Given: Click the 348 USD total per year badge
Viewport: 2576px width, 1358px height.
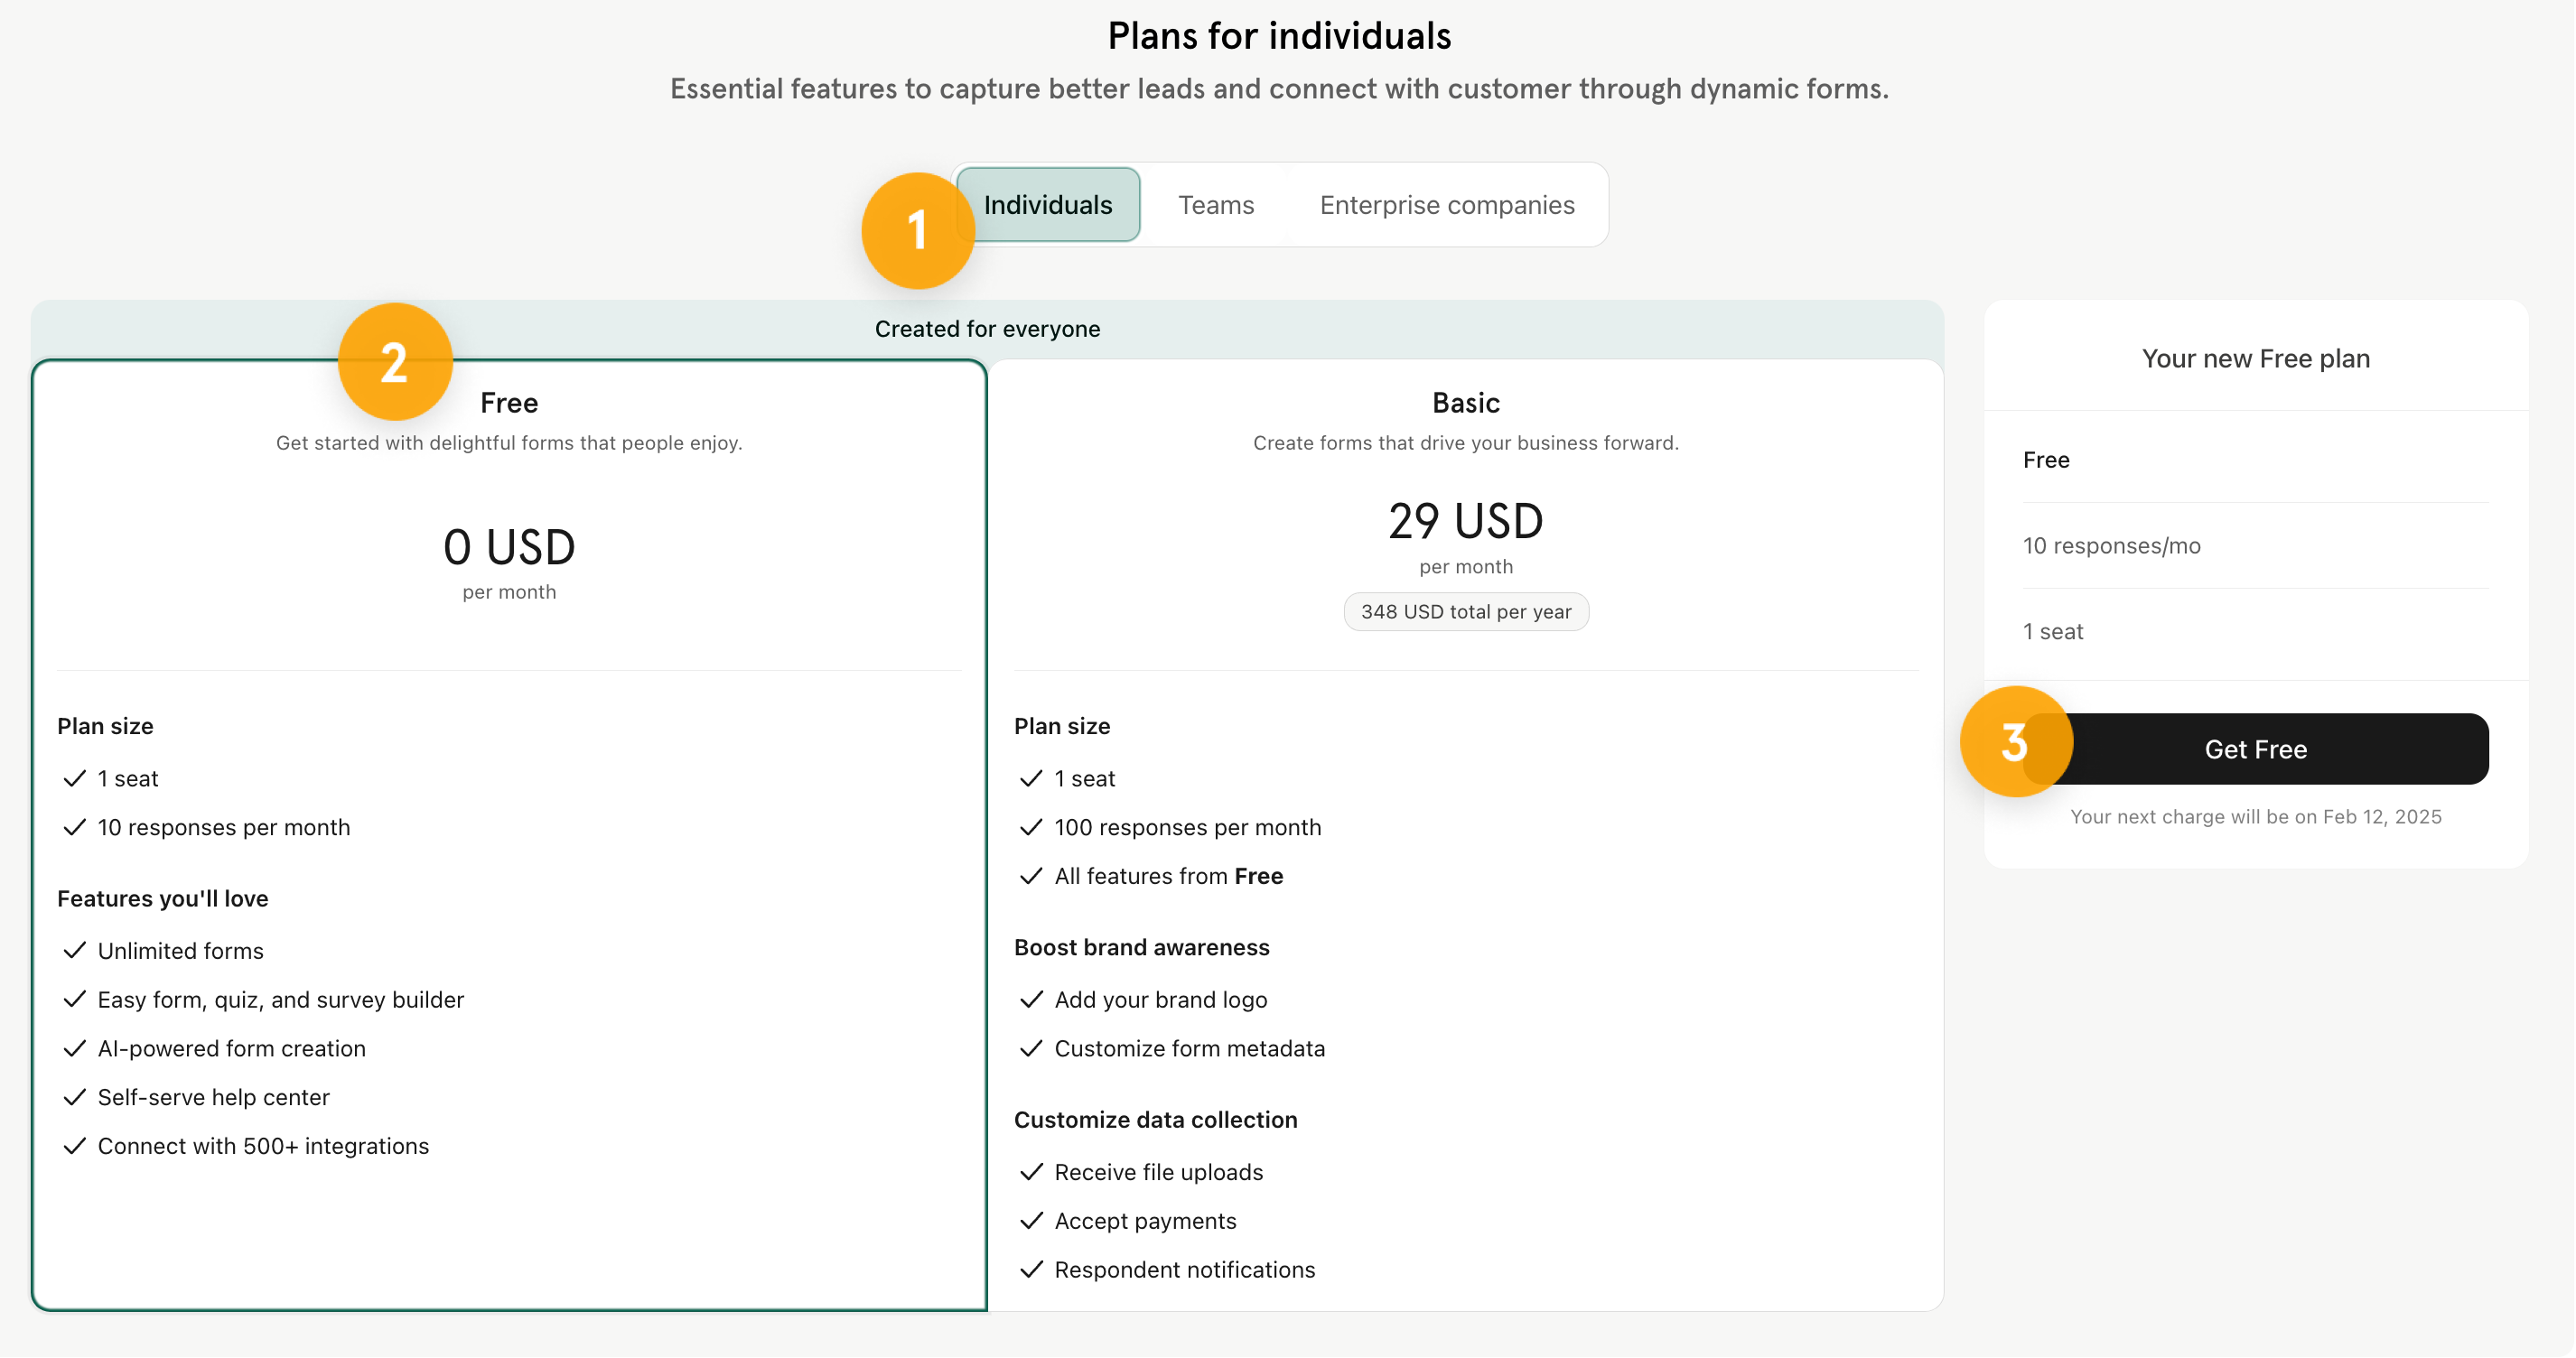Looking at the screenshot, I should coord(1466,612).
